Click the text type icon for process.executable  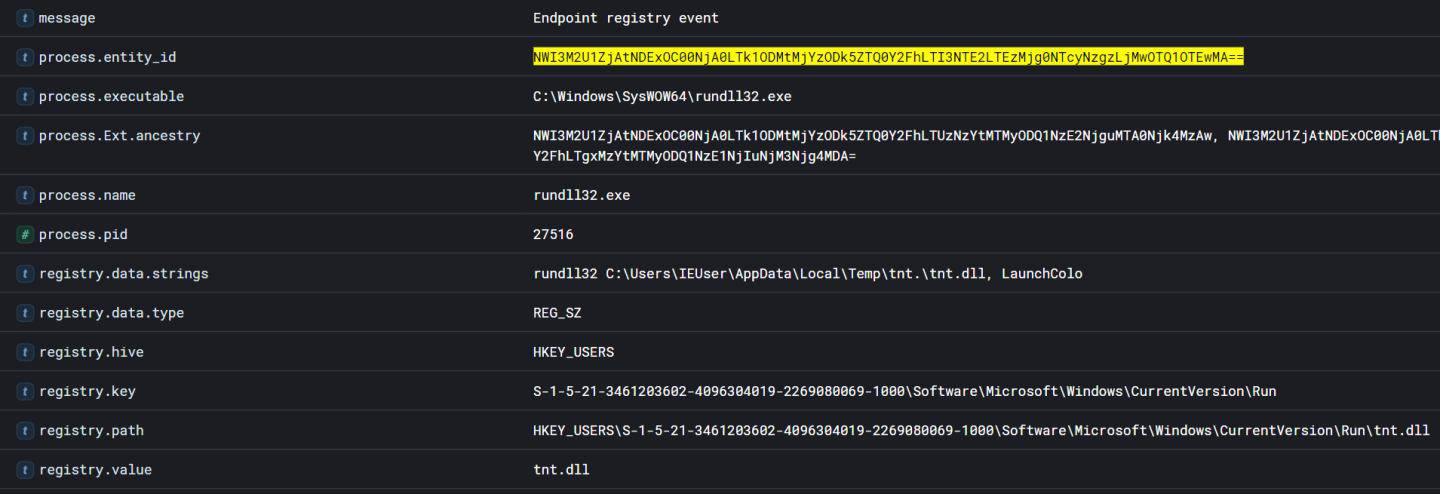25,97
